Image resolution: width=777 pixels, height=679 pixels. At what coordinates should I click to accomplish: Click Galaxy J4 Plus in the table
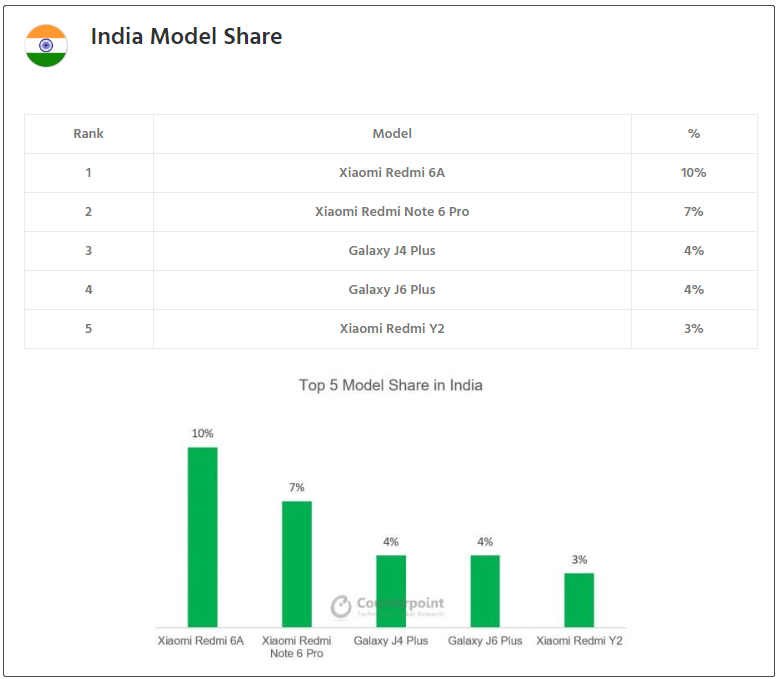tap(392, 250)
